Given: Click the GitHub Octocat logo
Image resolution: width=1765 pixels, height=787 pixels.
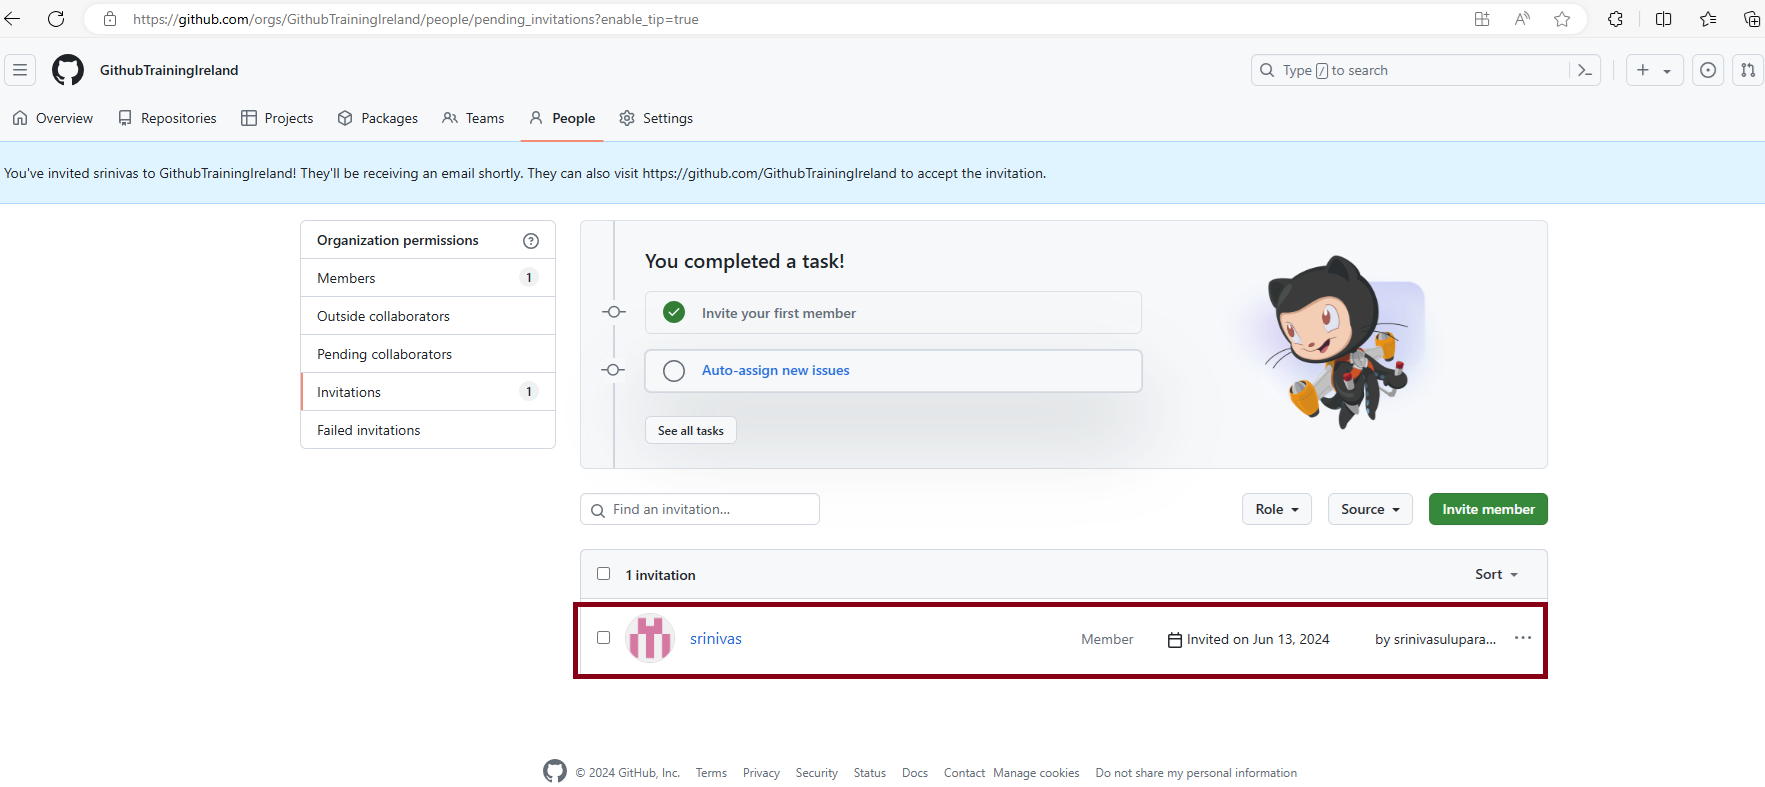Looking at the screenshot, I should click(x=68, y=70).
